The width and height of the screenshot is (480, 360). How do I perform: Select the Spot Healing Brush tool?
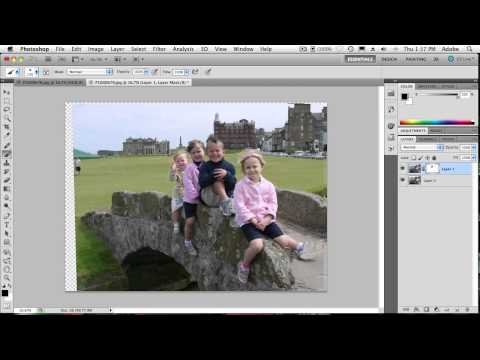click(6, 146)
